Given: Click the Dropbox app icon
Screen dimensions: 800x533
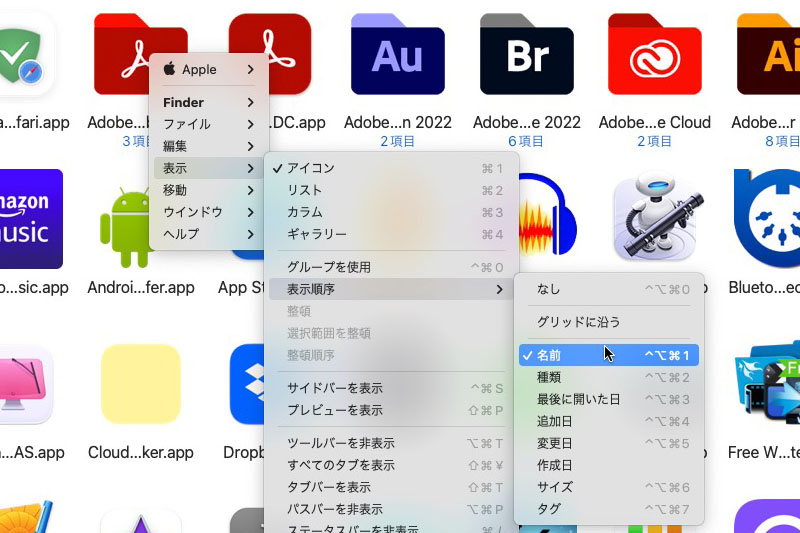Looking at the screenshot, I should 247,384.
